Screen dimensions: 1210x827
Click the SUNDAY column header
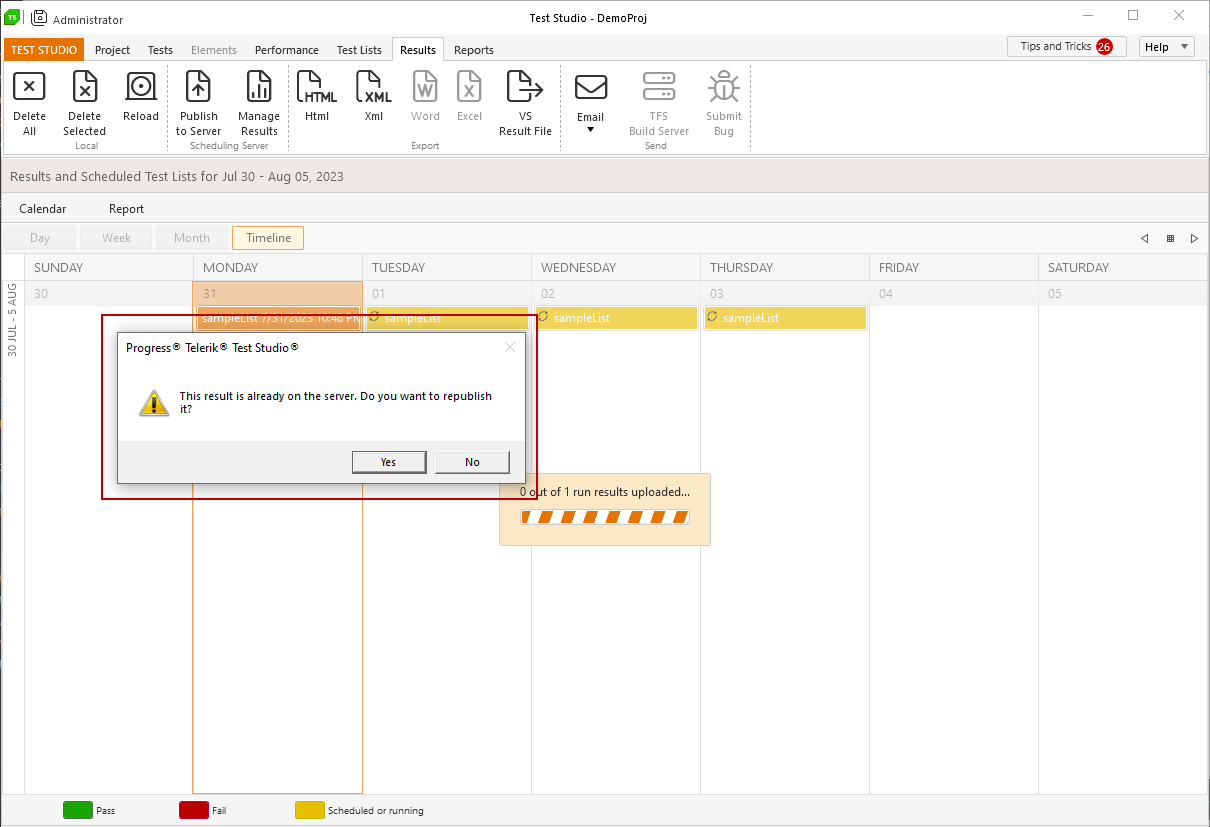pyautogui.click(x=109, y=268)
